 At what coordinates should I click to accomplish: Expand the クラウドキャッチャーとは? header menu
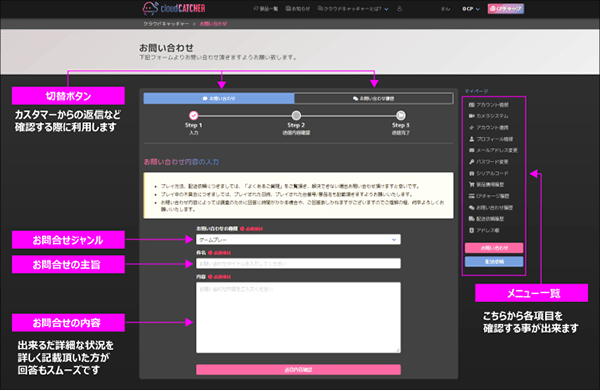[352, 8]
